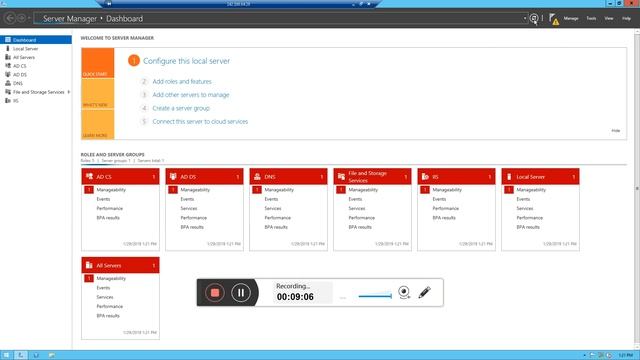
Task: Open the AD DS role tile header
Action: (204, 177)
